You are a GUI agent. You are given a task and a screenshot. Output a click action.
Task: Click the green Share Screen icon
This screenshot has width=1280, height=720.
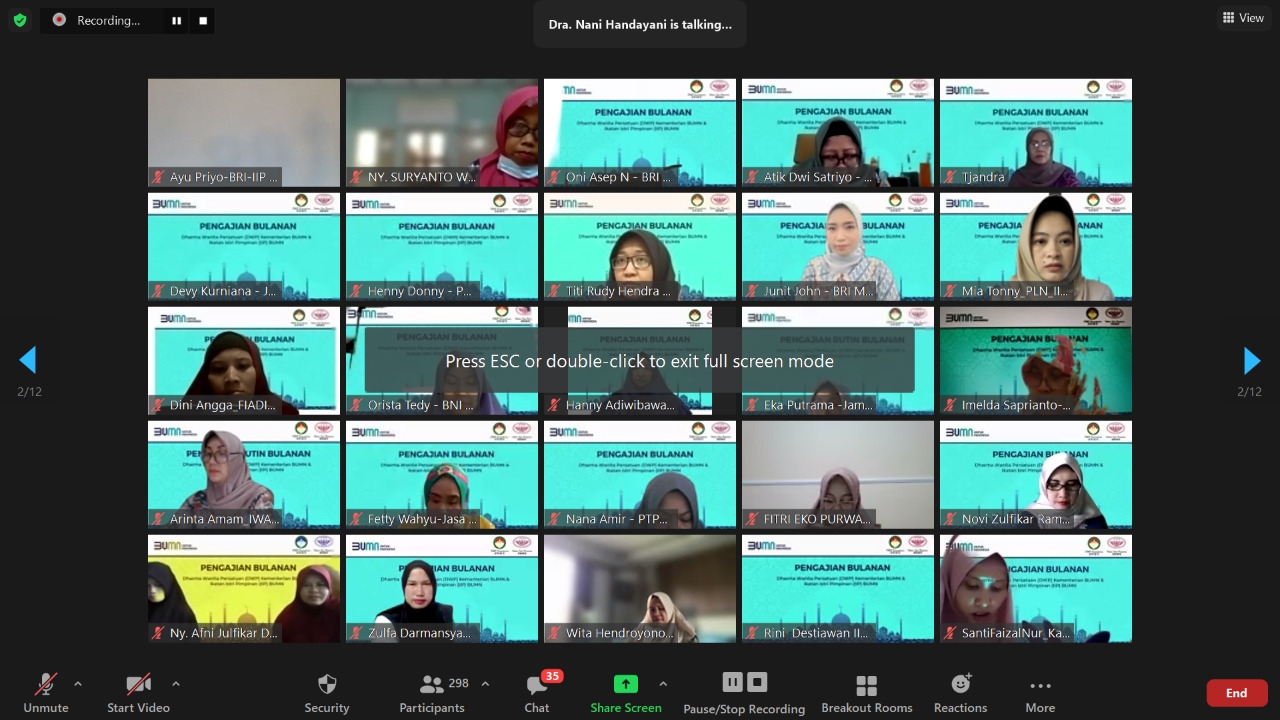tap(625, 684)
